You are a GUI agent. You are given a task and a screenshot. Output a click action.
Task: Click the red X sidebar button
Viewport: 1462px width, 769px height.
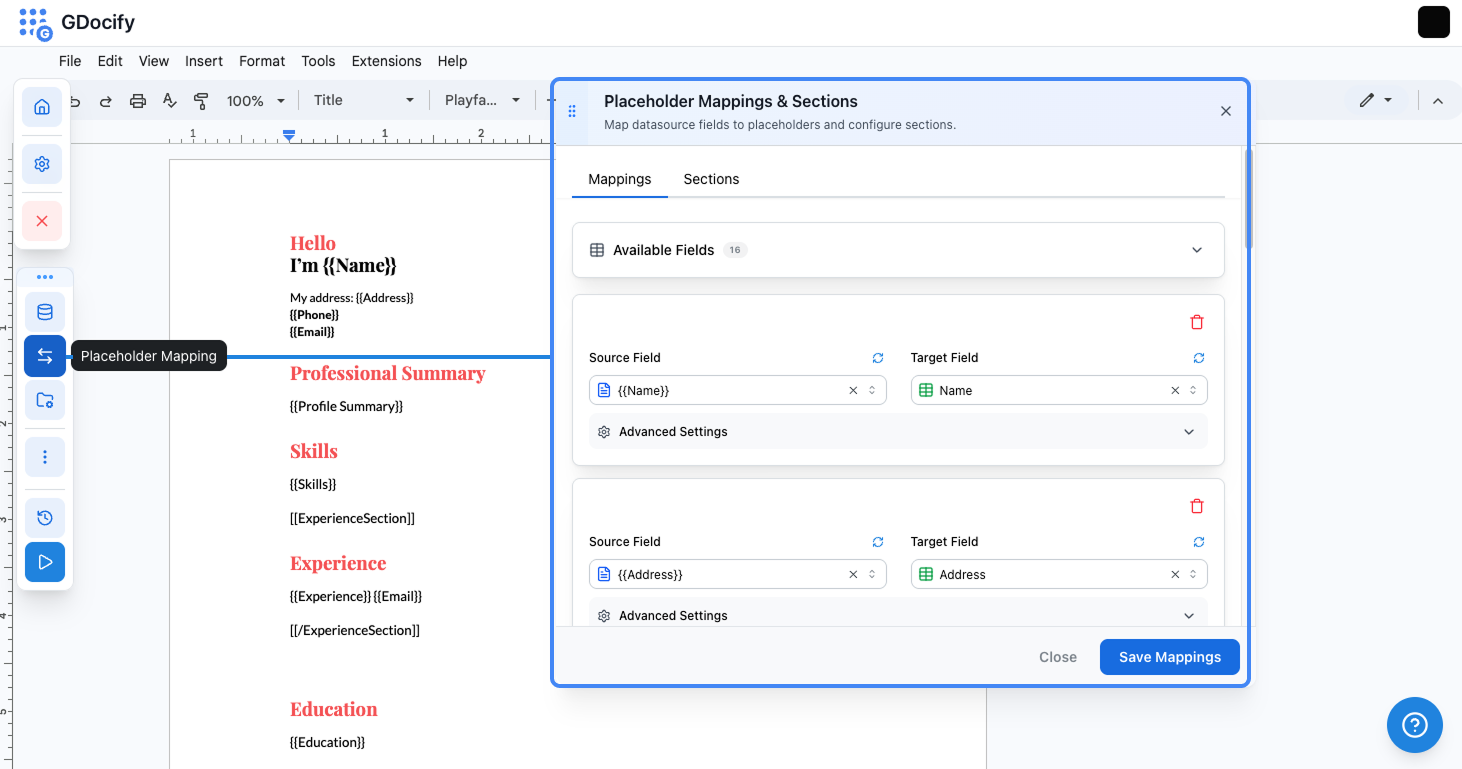click(42, 221)
